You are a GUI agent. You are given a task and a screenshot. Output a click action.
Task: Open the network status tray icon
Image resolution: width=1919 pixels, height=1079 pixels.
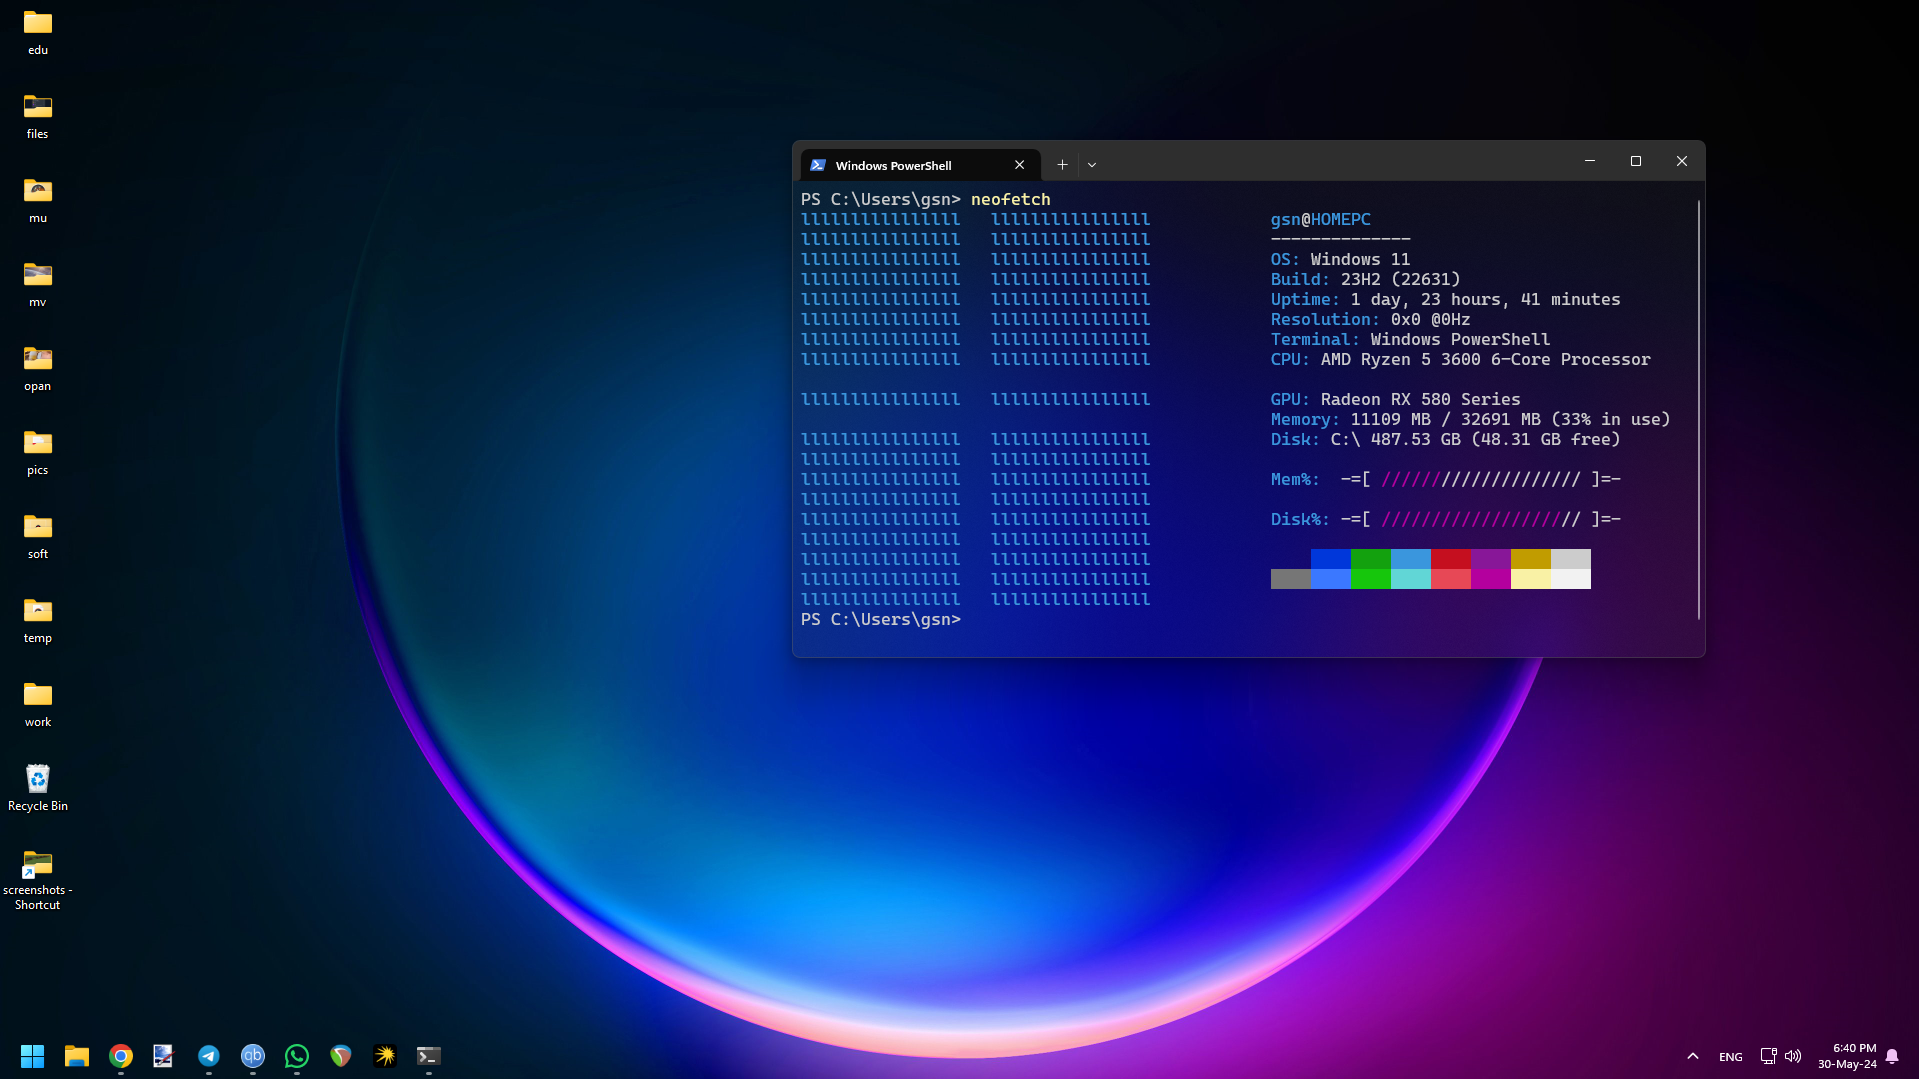1768,1056
